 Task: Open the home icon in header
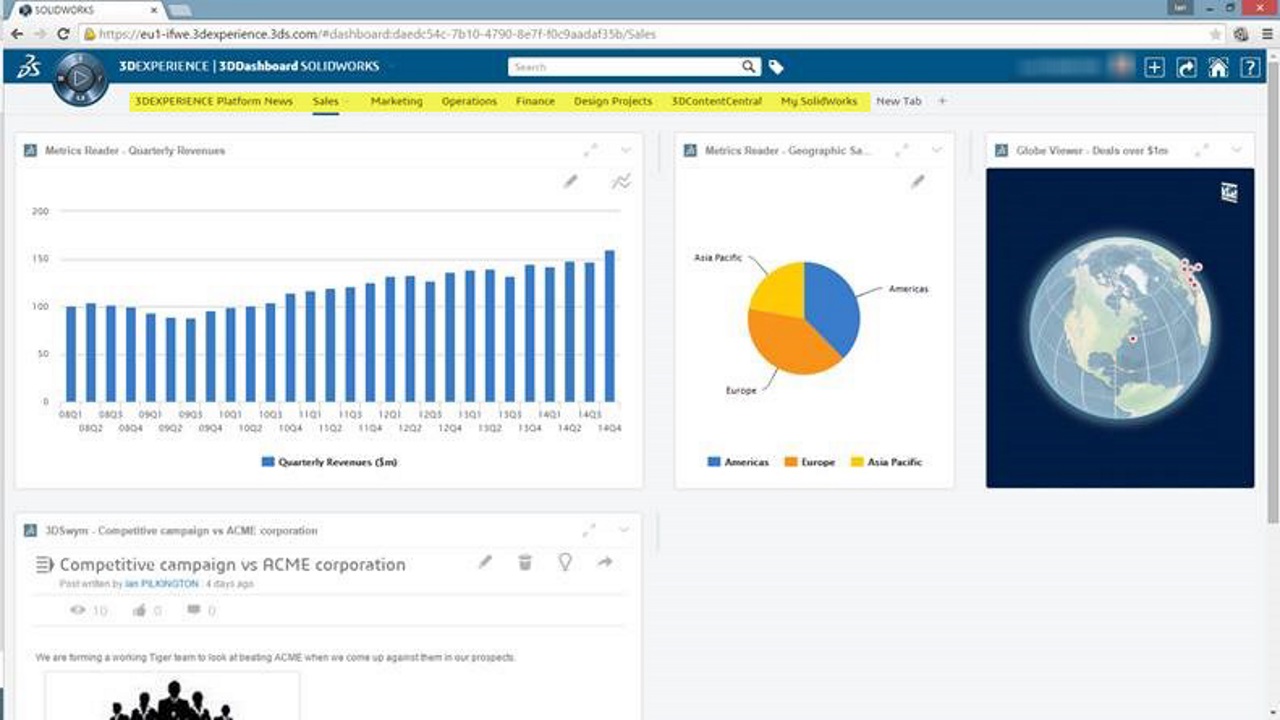1218,67
